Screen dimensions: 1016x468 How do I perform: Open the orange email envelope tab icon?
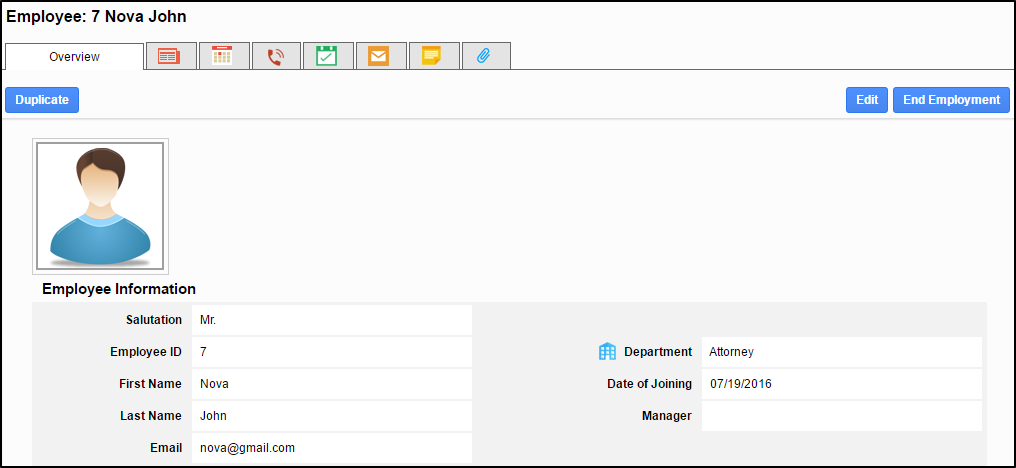(x=379, y=57)
